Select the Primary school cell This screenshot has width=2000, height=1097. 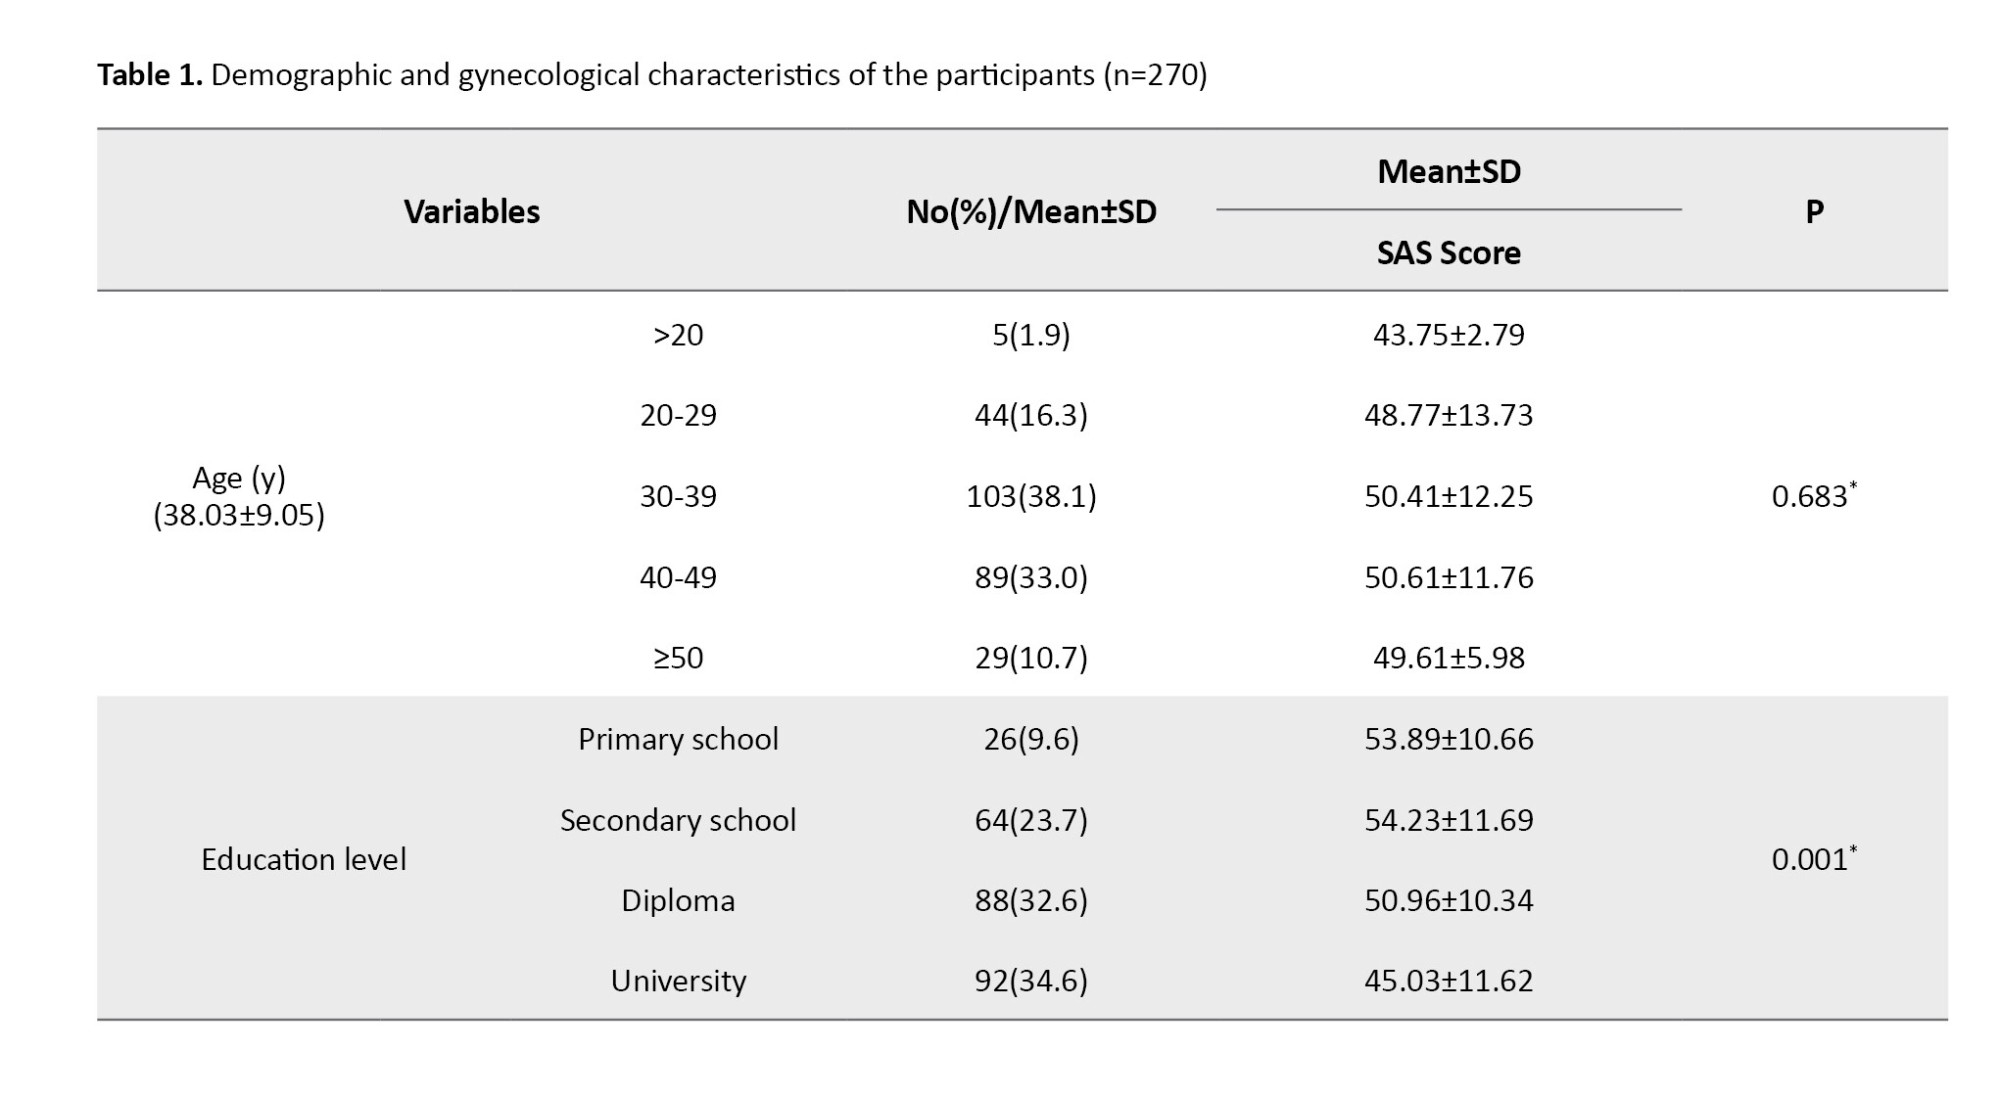click(x=678, y=739)
